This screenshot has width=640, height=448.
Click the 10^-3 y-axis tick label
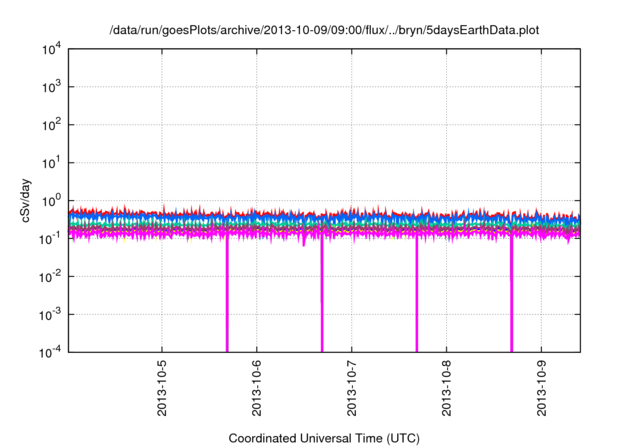pyautogui.click(x=50, y=315)
